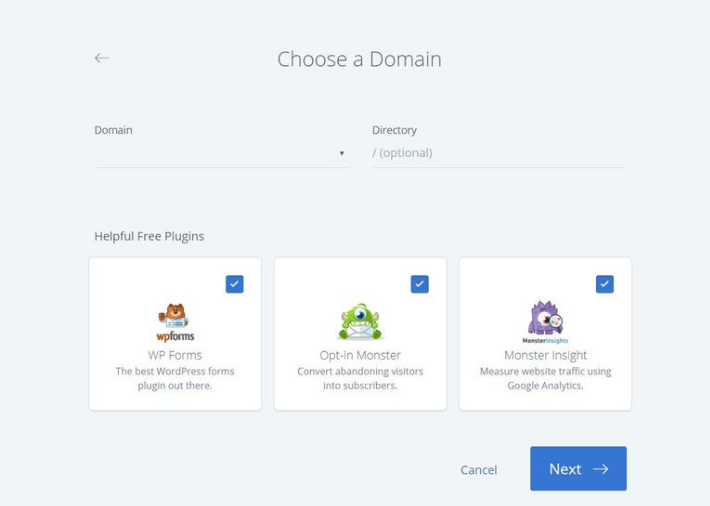Click the back arrow icon
Viewport: 710px width, 506px height.
(x=101, y=58)
